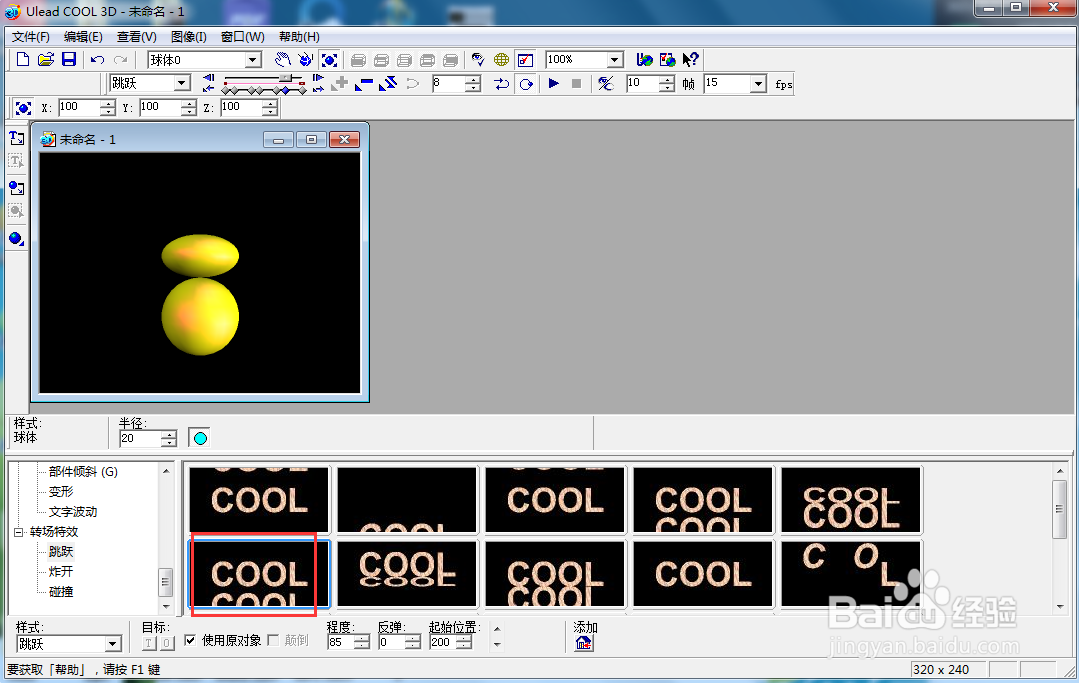Select 碰撞 in effects tree
The height and width of the screenshot is (683, 1079).
point(61,592)
